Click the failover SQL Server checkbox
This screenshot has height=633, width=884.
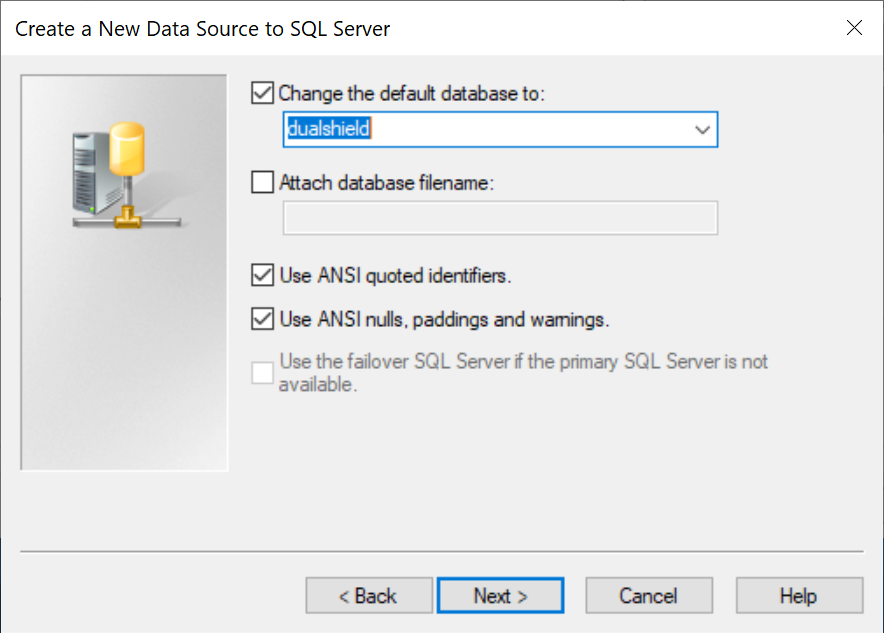263,373
